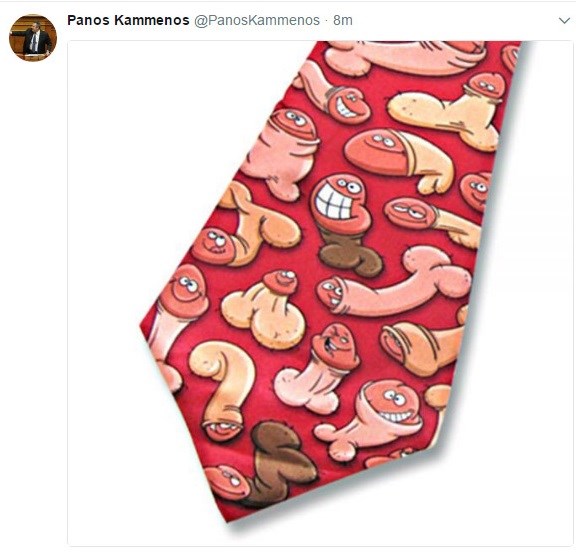Open tweet permalink via the 8m timestamp
Viewport: 576px width, 554px height.
tap(343, 21)
